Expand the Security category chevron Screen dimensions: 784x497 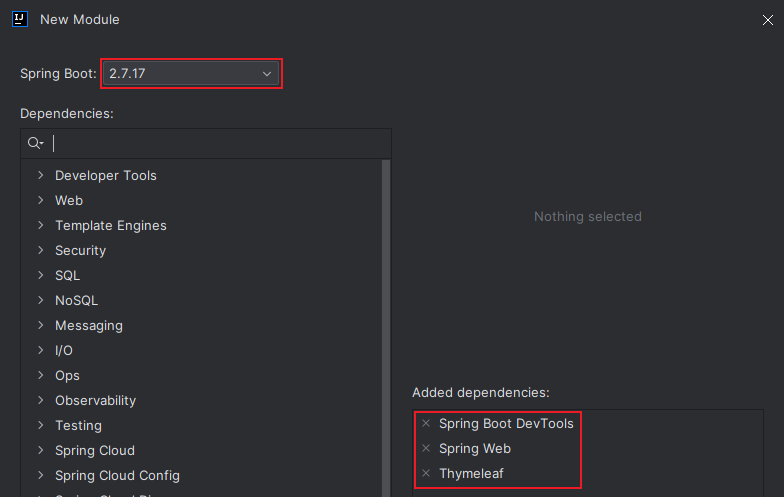tap(41, 250)
